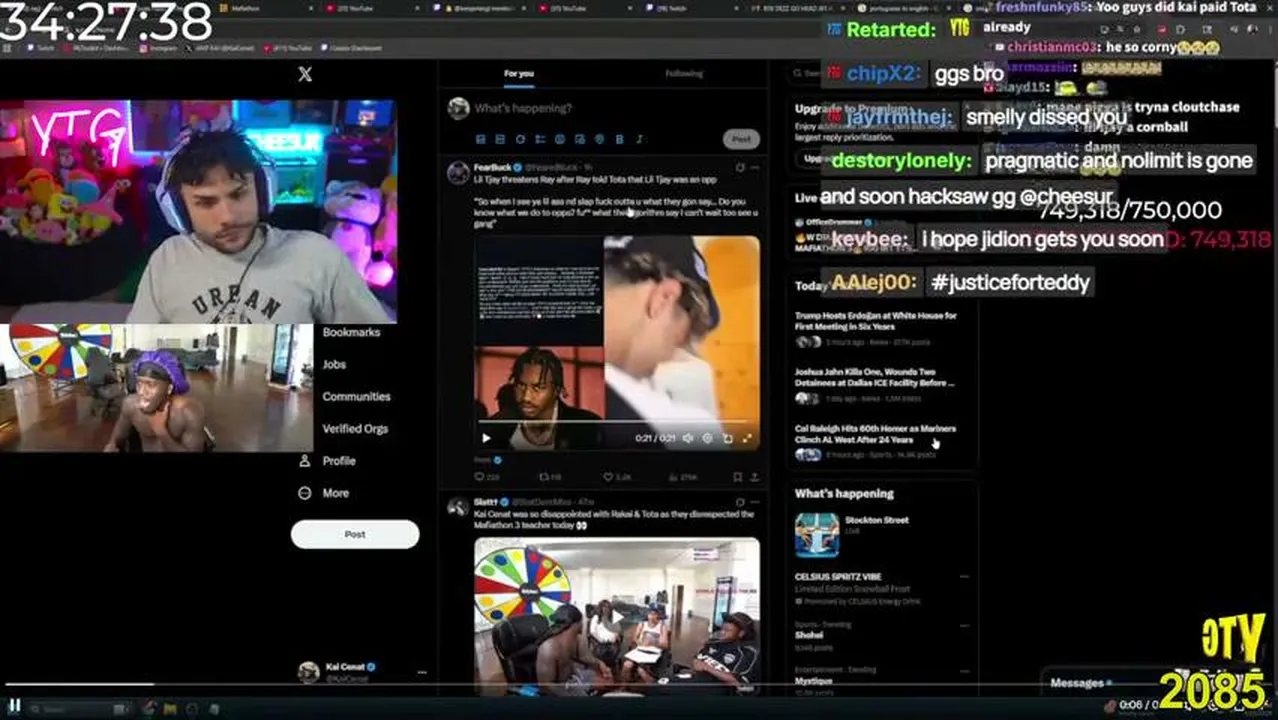Open account menu next to Kai Cenat

(x=421, y=672)
